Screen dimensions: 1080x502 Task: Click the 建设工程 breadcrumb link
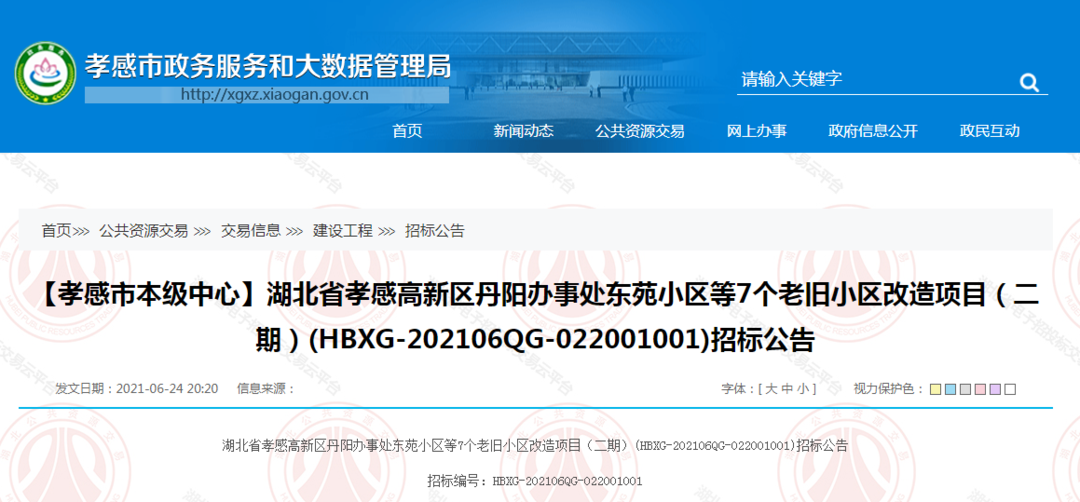[342, 230]
